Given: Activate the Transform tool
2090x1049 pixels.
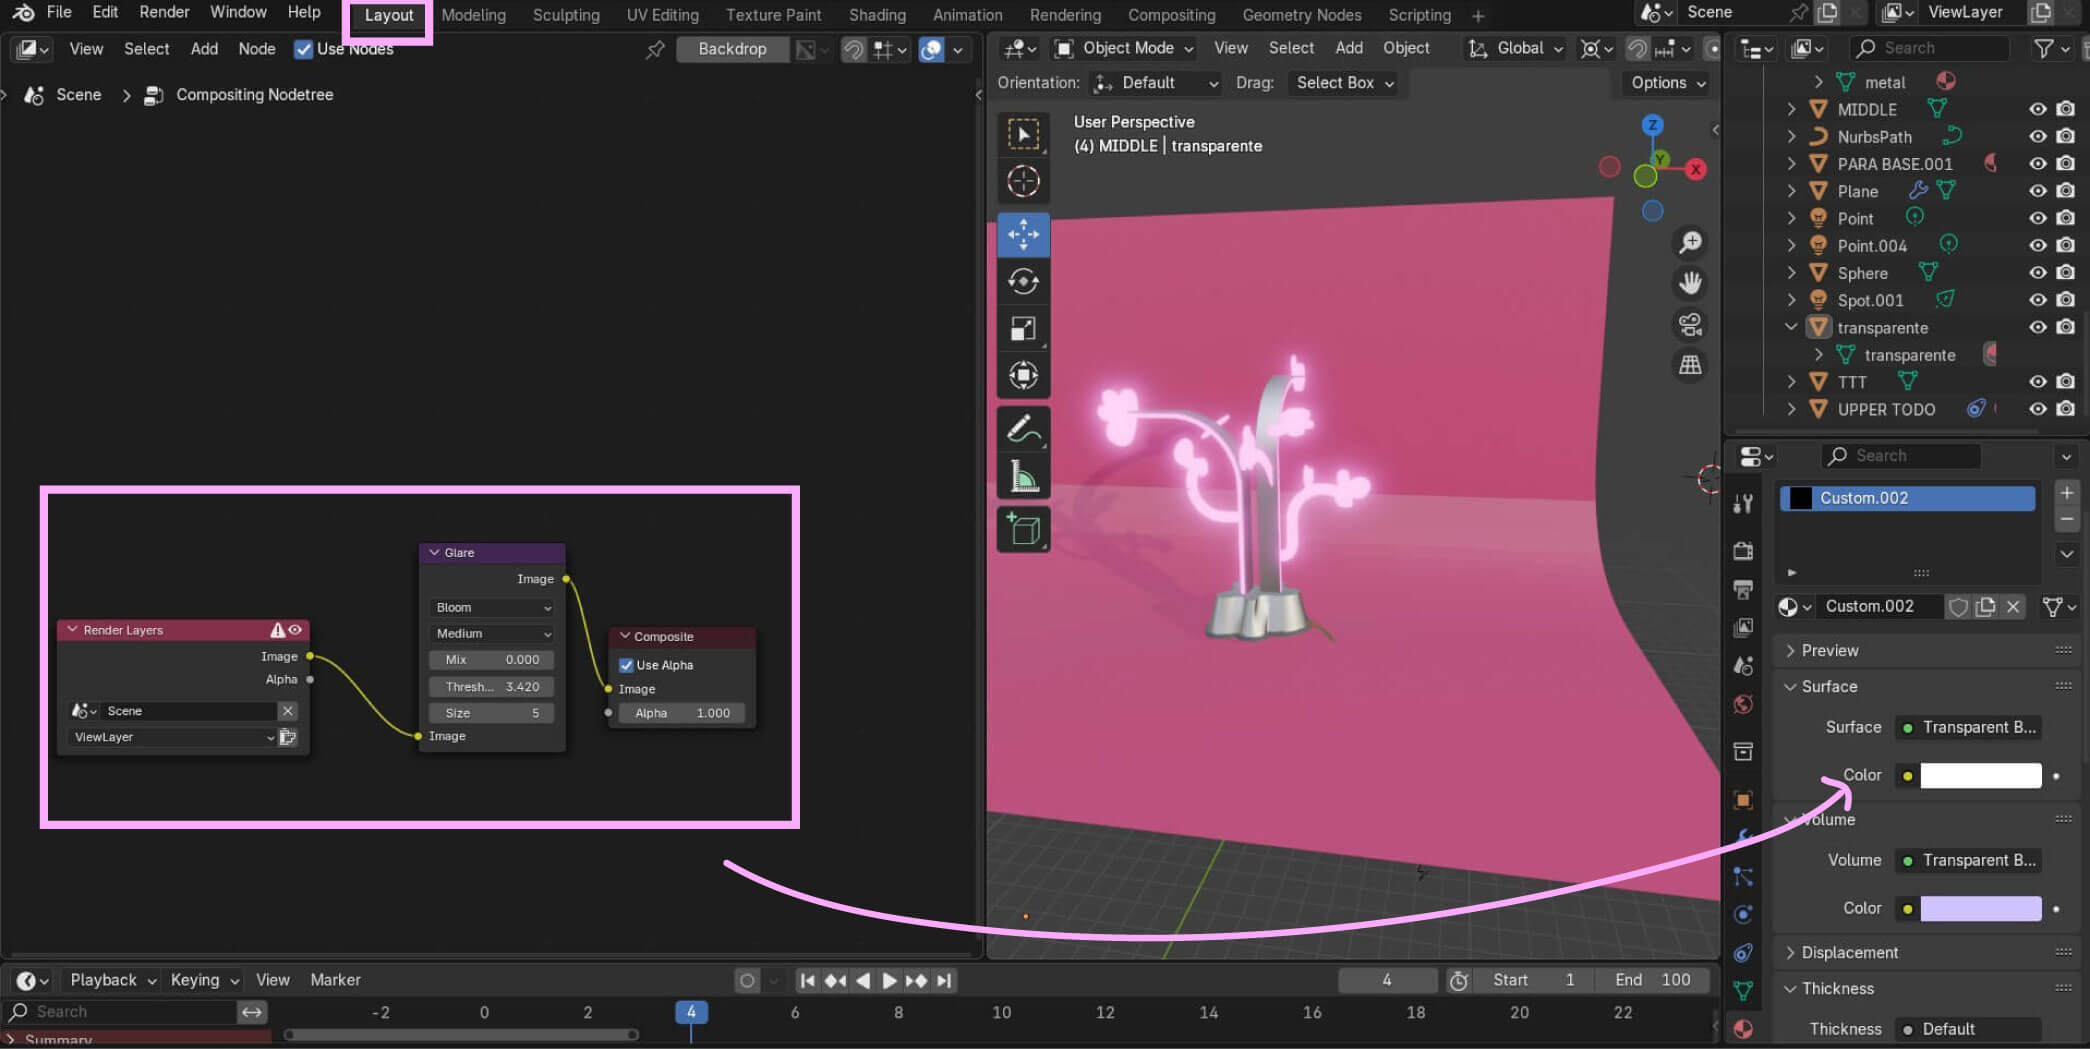Looking at the screenshot, I should tap(1023, 375).
